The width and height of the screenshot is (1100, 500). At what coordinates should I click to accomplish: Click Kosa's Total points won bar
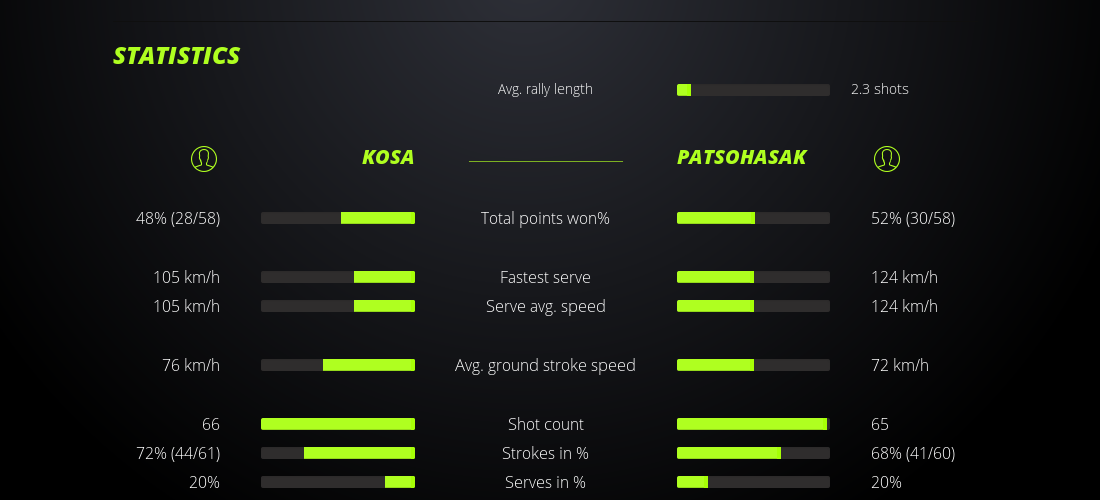pyautogui.click(x=338, y=218)
